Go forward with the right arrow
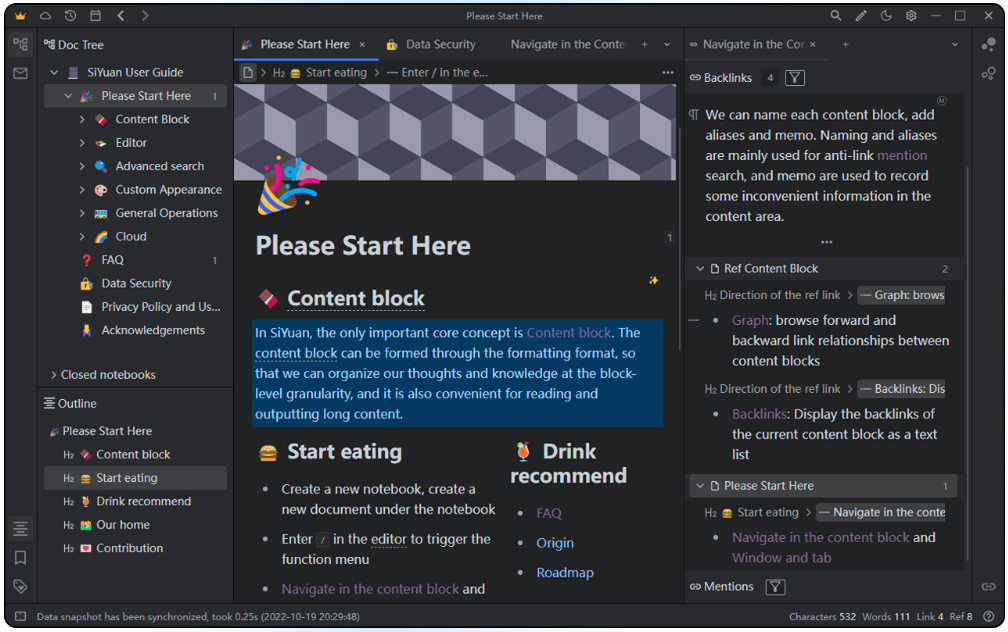Viewport: 1008px width, 632px height. [145, 16]
